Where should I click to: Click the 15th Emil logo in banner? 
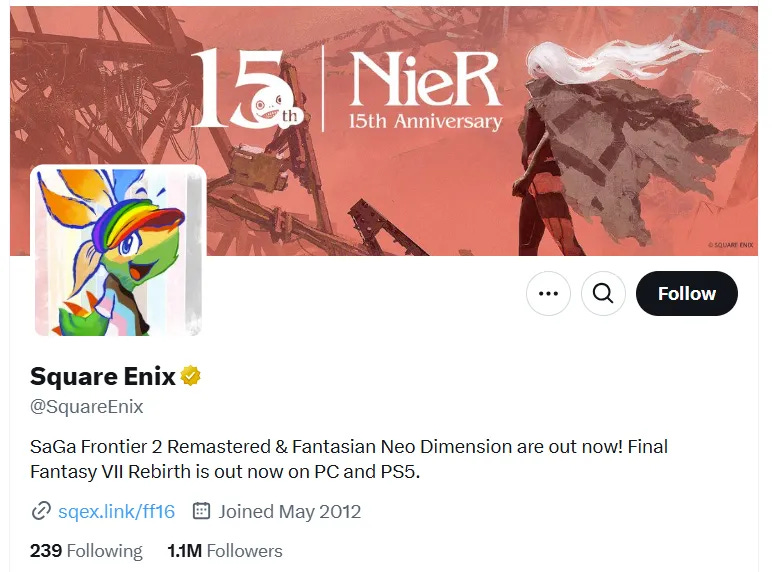point(245,89)
